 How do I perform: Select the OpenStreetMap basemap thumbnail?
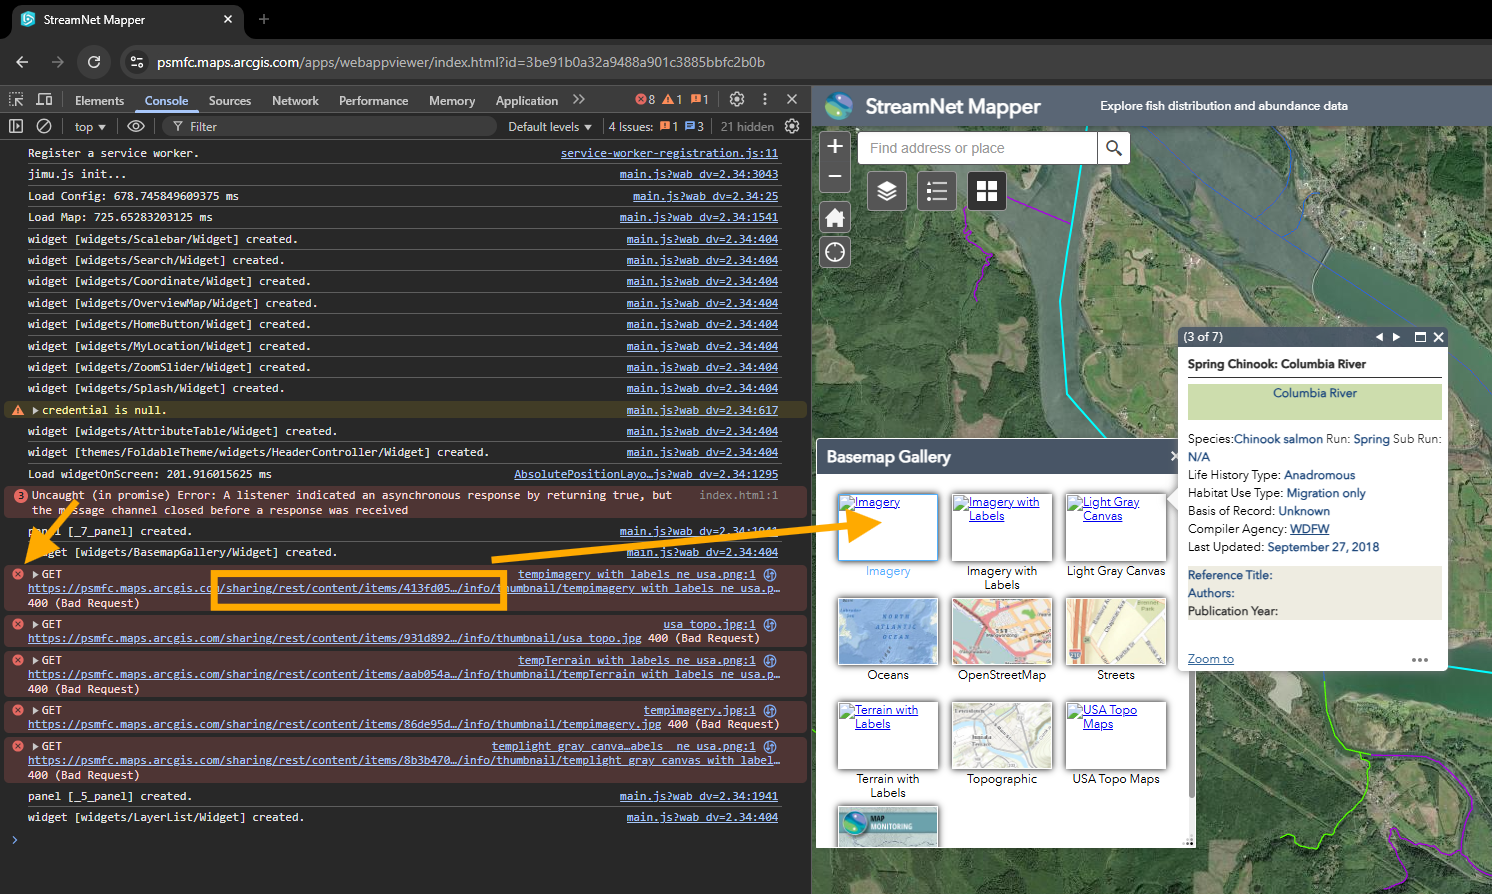(x=1002, y=631)
